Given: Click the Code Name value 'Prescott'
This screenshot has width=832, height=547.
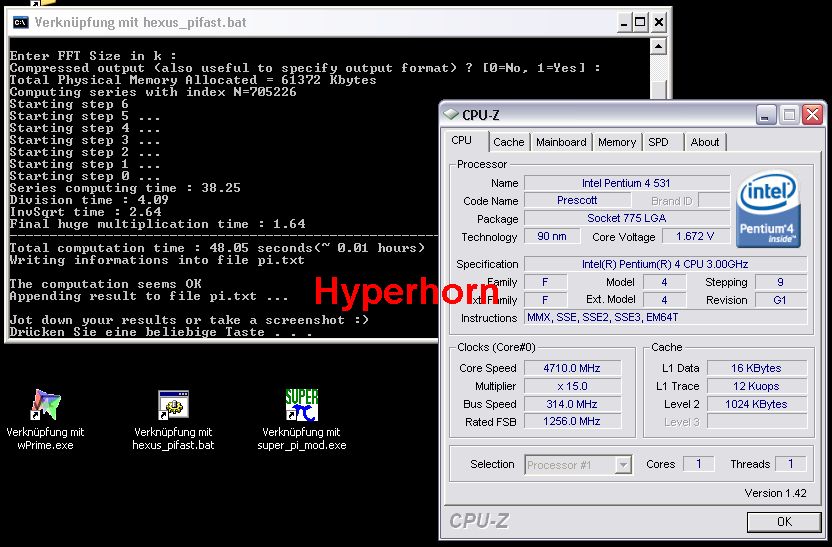Looking at the screenshot, I should click(x=577, y=201).
